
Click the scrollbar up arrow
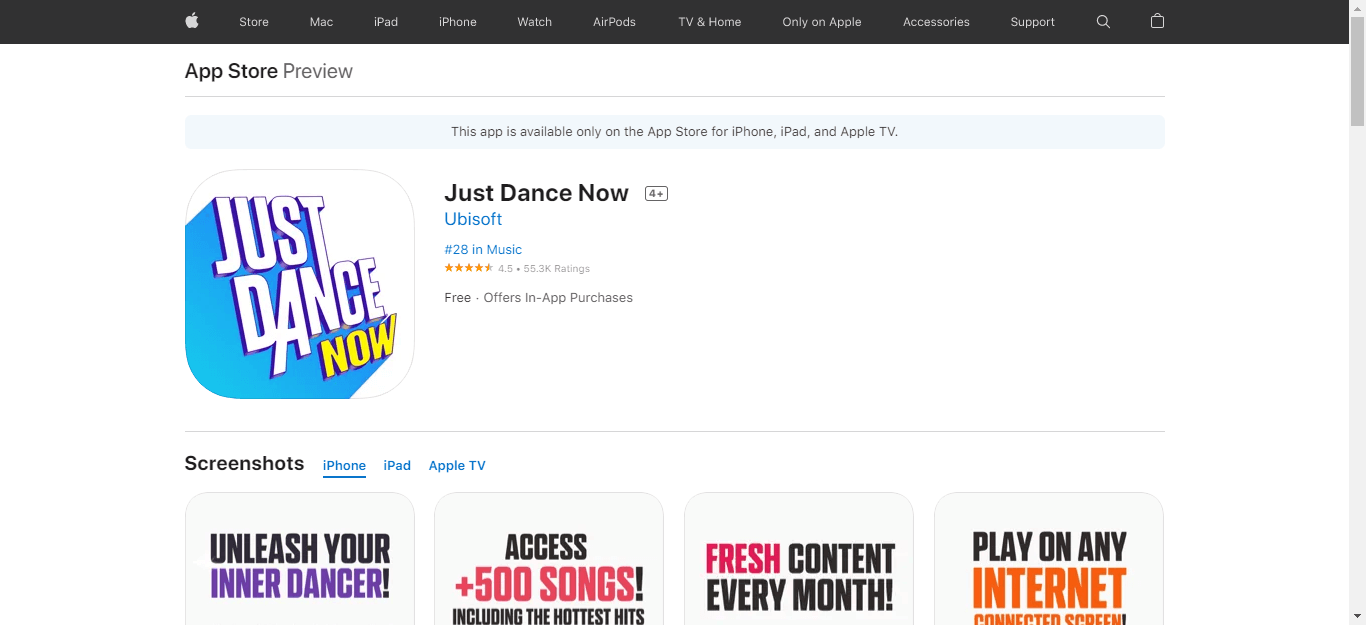1358,8
